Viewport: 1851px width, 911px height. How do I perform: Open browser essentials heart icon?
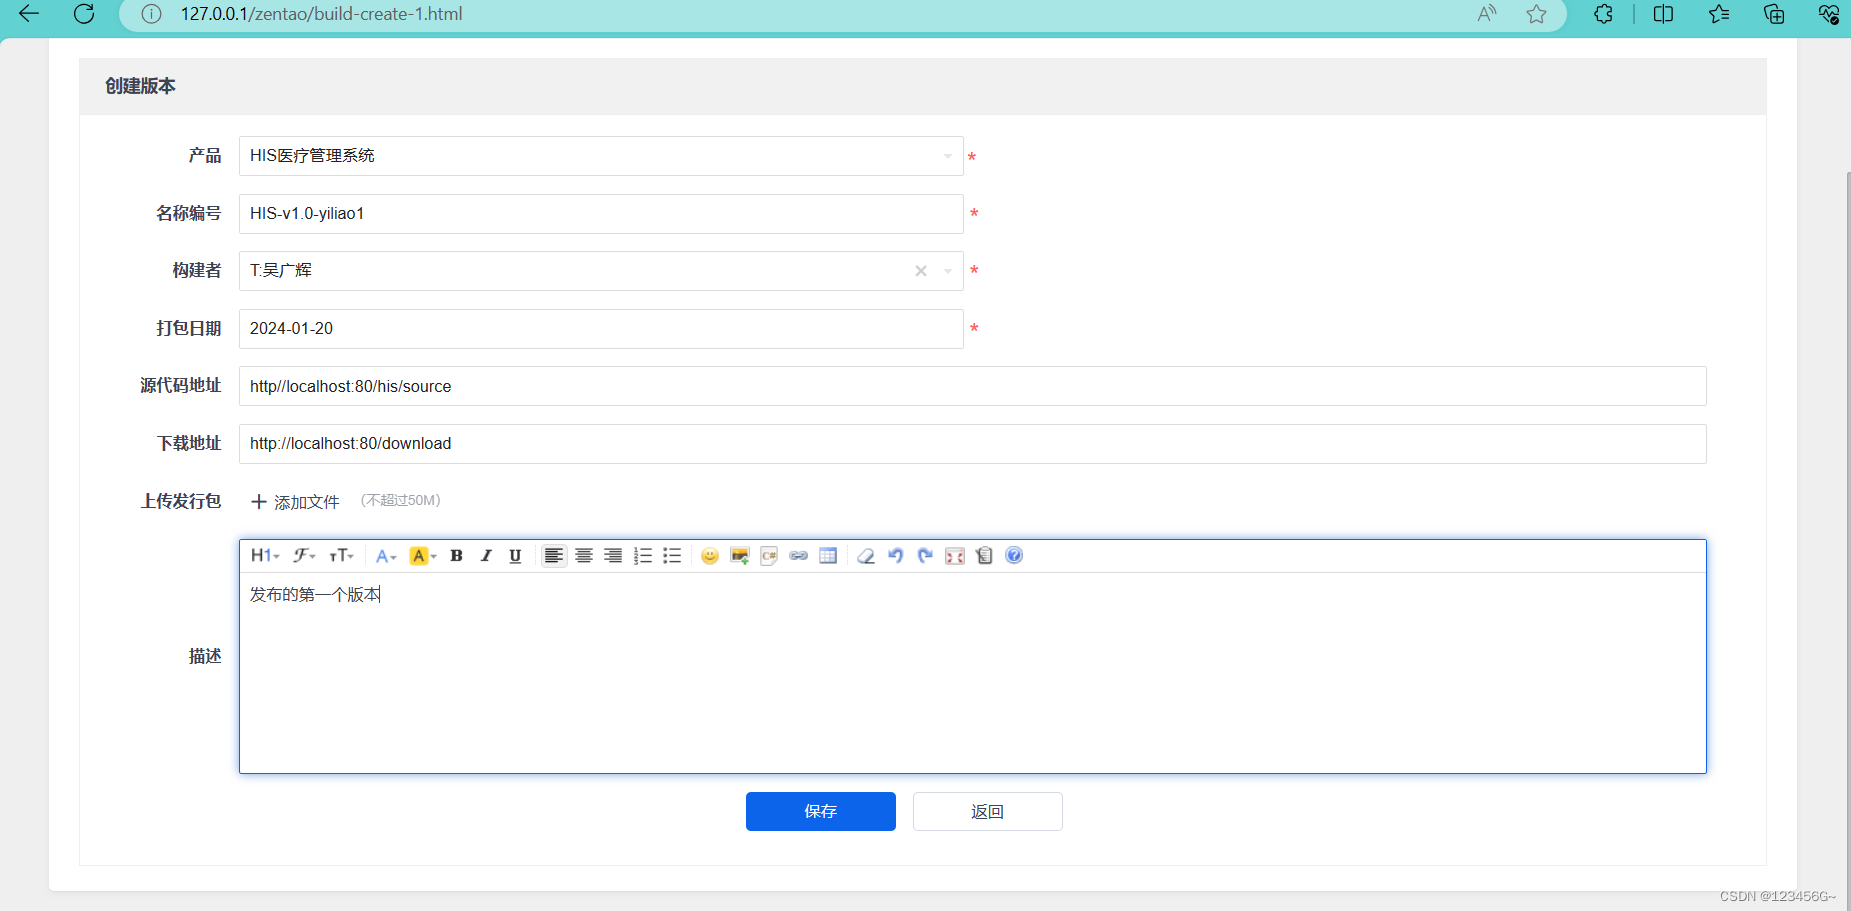point(1829,14)
